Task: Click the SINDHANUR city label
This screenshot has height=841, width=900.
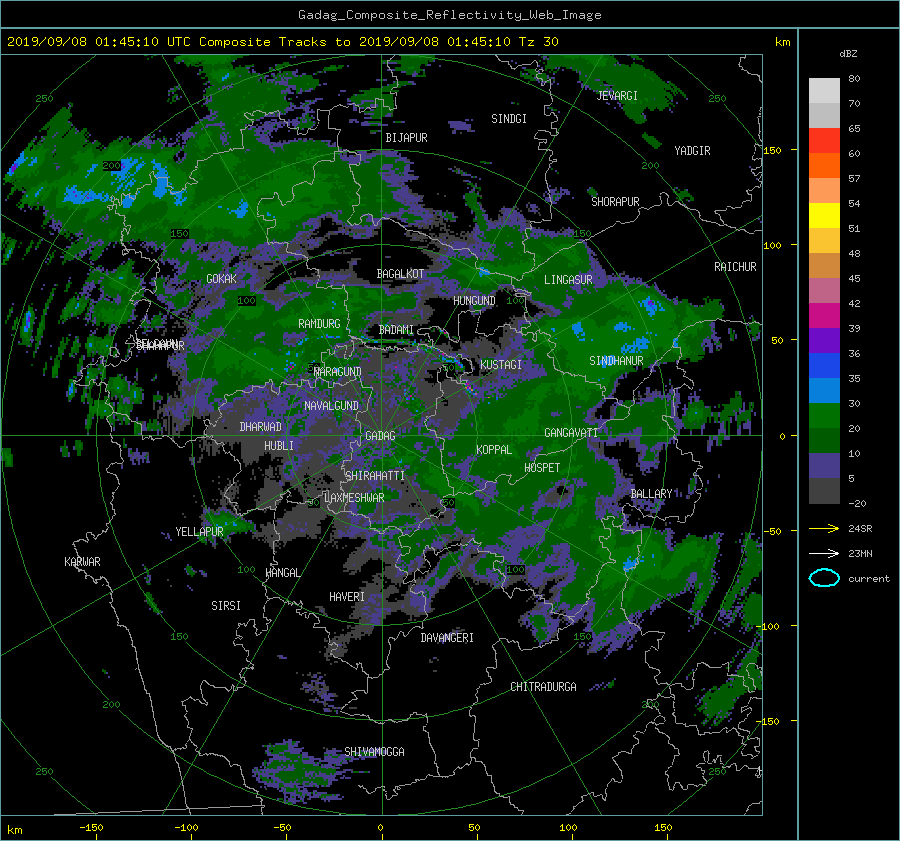Action: (x=616, y=361)
